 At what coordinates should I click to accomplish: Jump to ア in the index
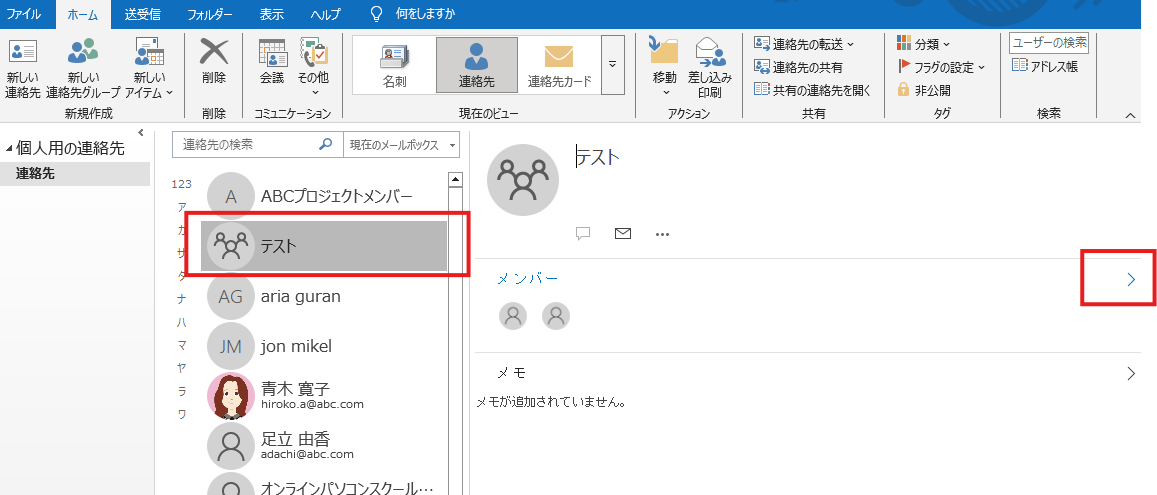182,207
